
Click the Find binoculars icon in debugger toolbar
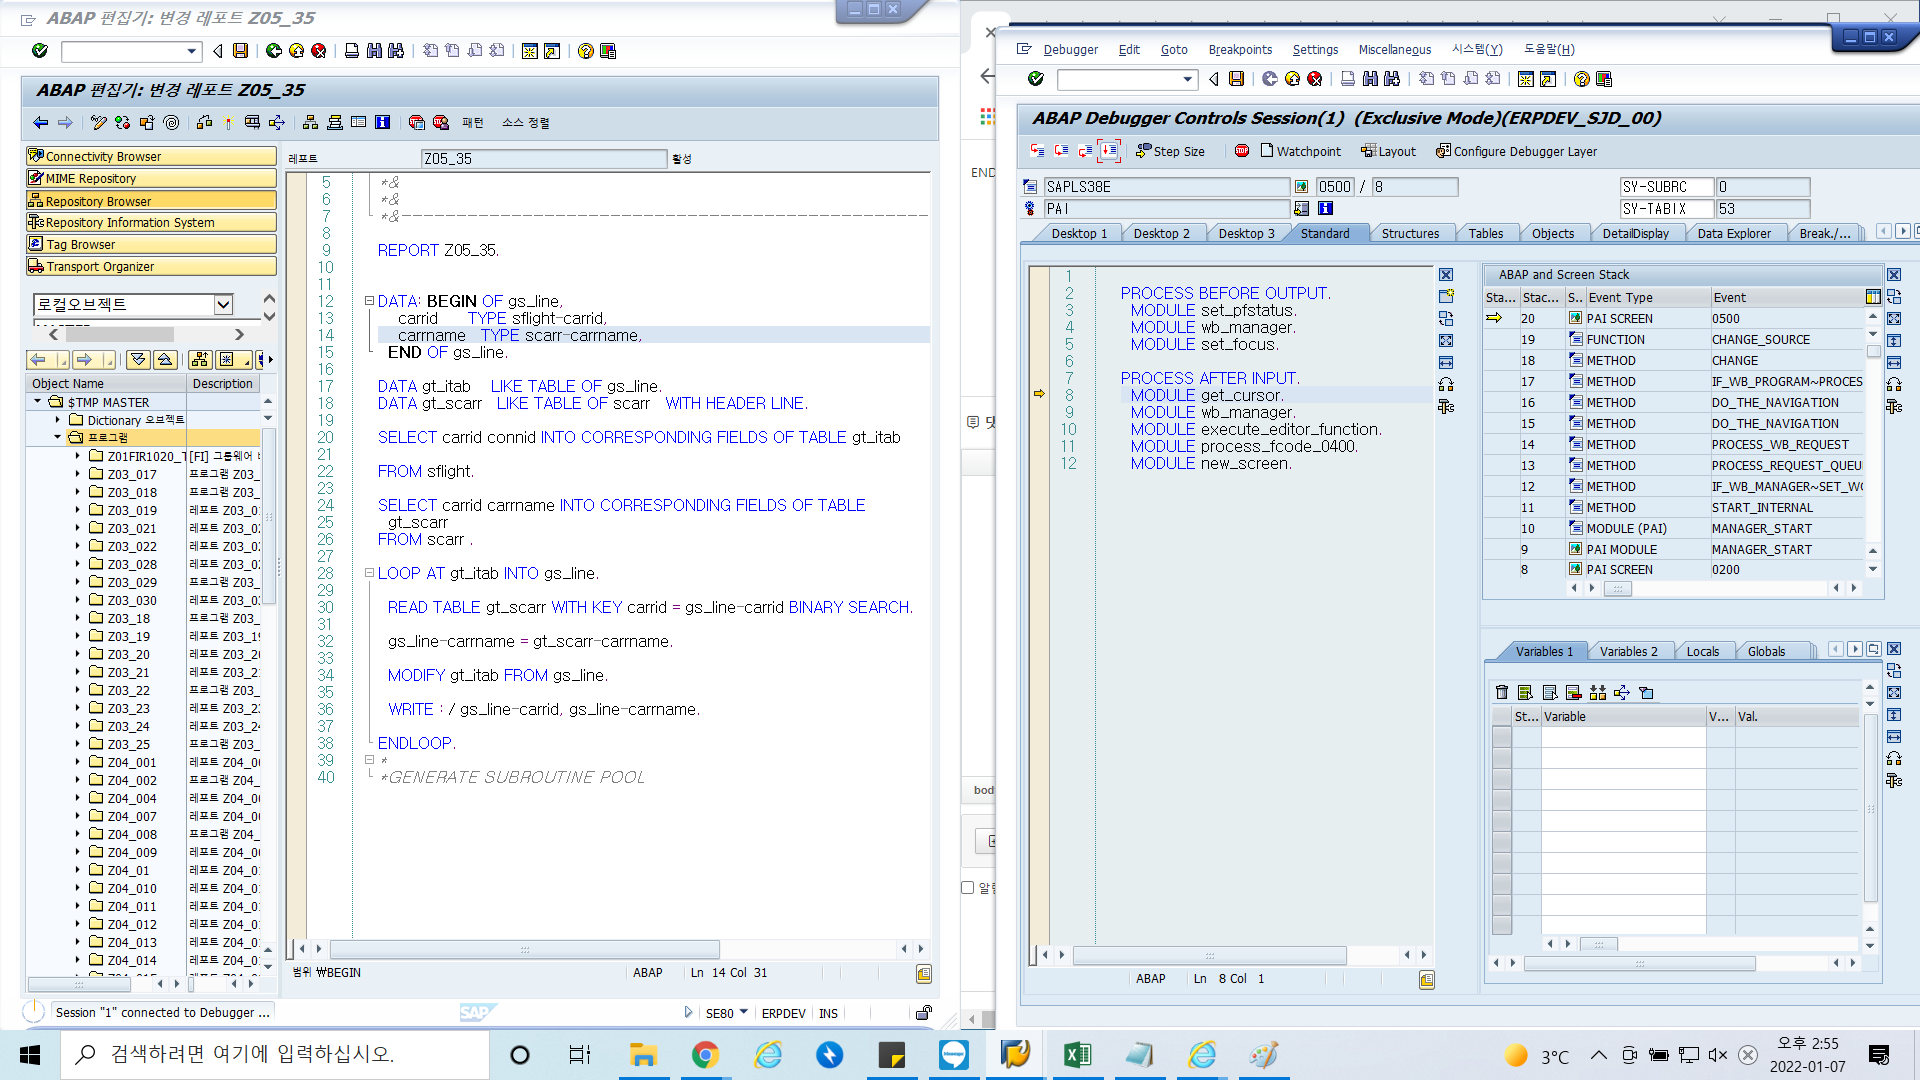(x=1370, y=79)
